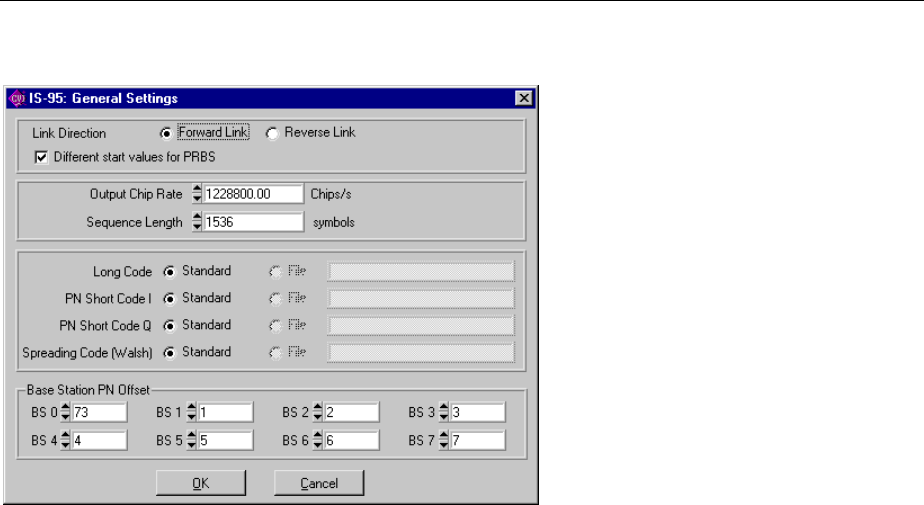Click the BS 5 PN offset field
This screenshot has height=505, width=924.
(x=225, y=440)
